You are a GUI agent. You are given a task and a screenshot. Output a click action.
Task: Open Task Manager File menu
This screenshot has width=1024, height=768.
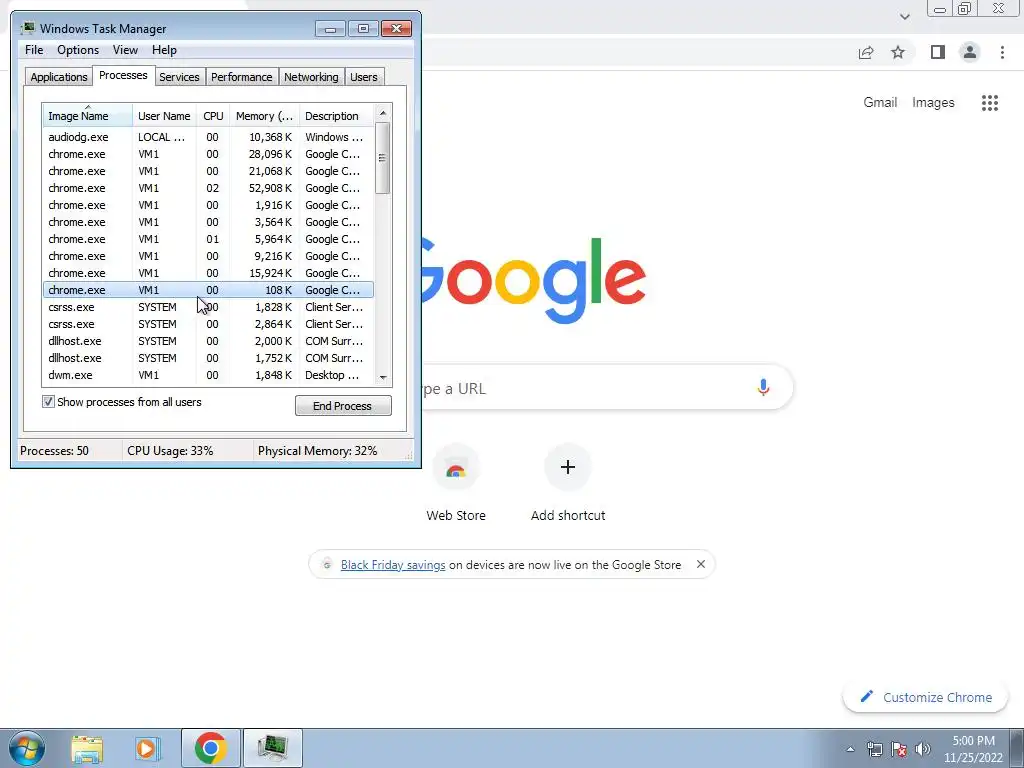[x=34, y=50]
